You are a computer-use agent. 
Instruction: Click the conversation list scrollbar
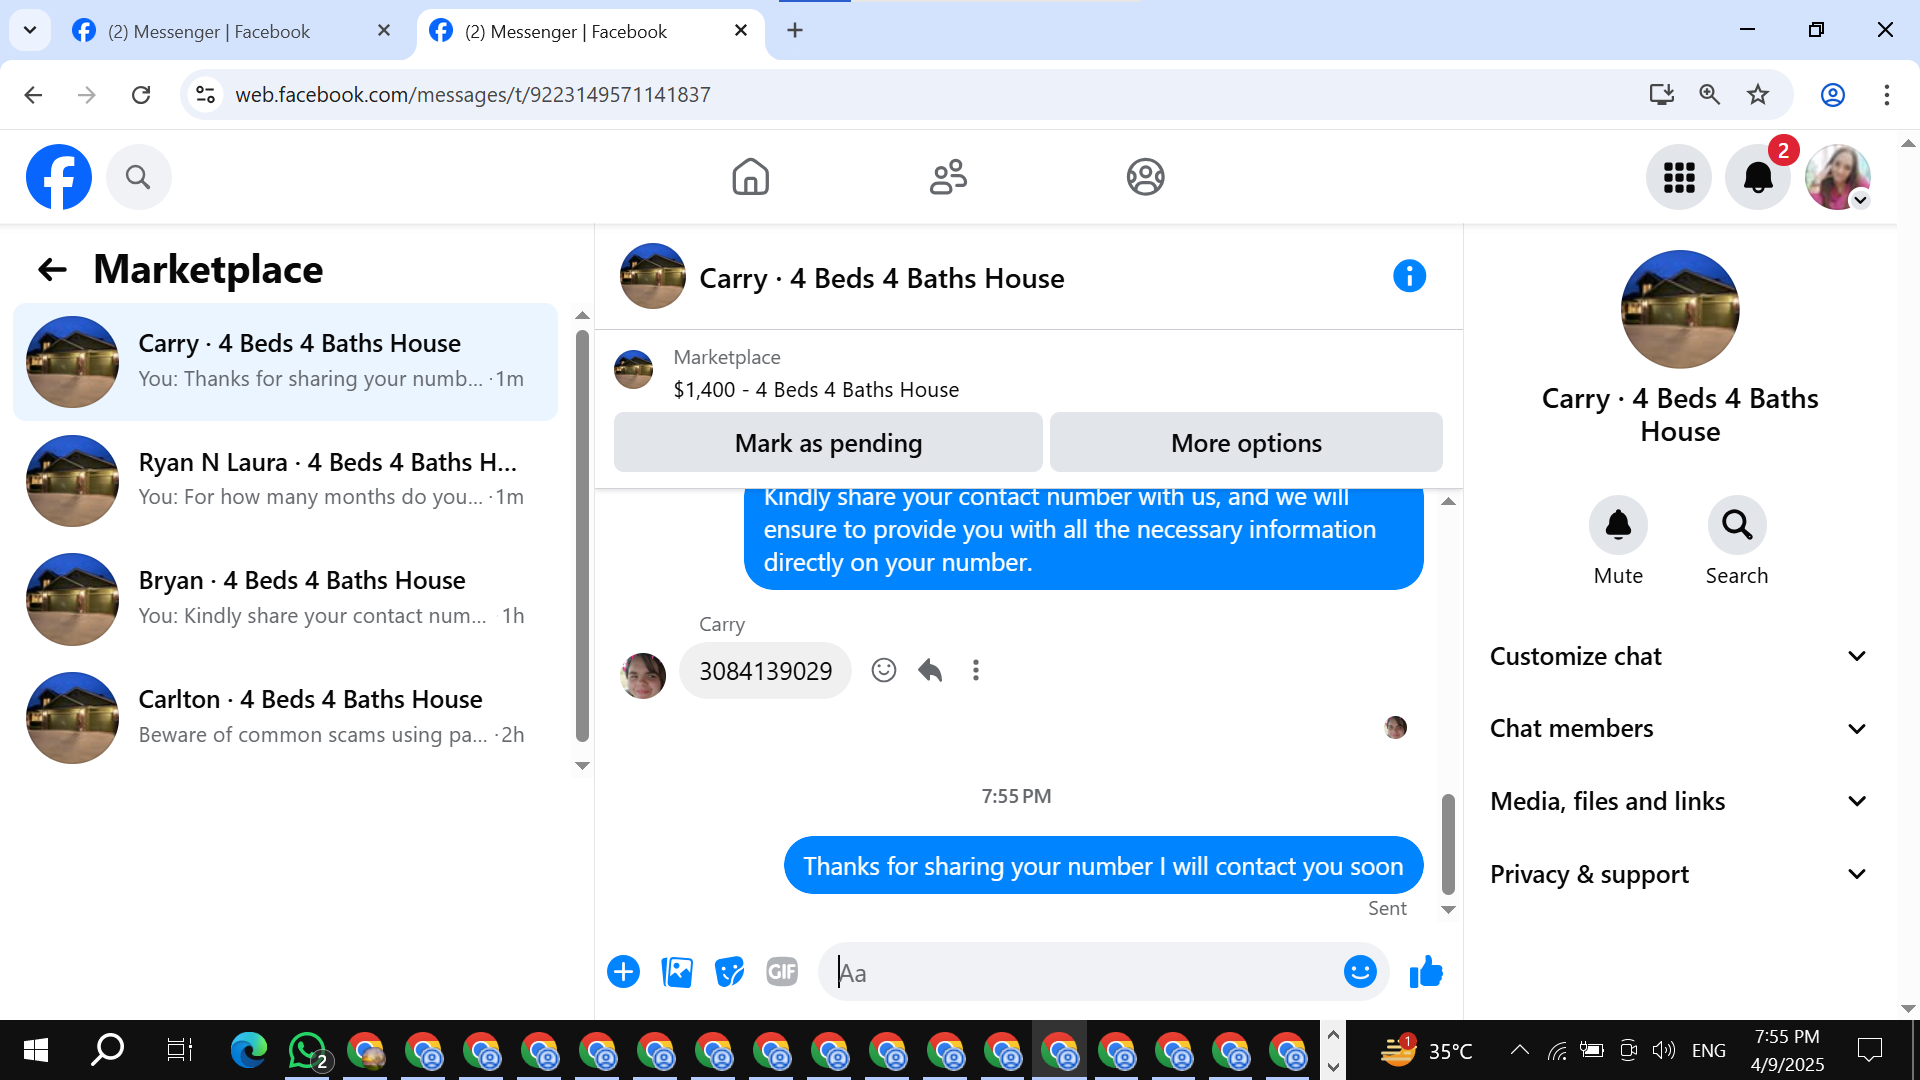coord(582,536)
